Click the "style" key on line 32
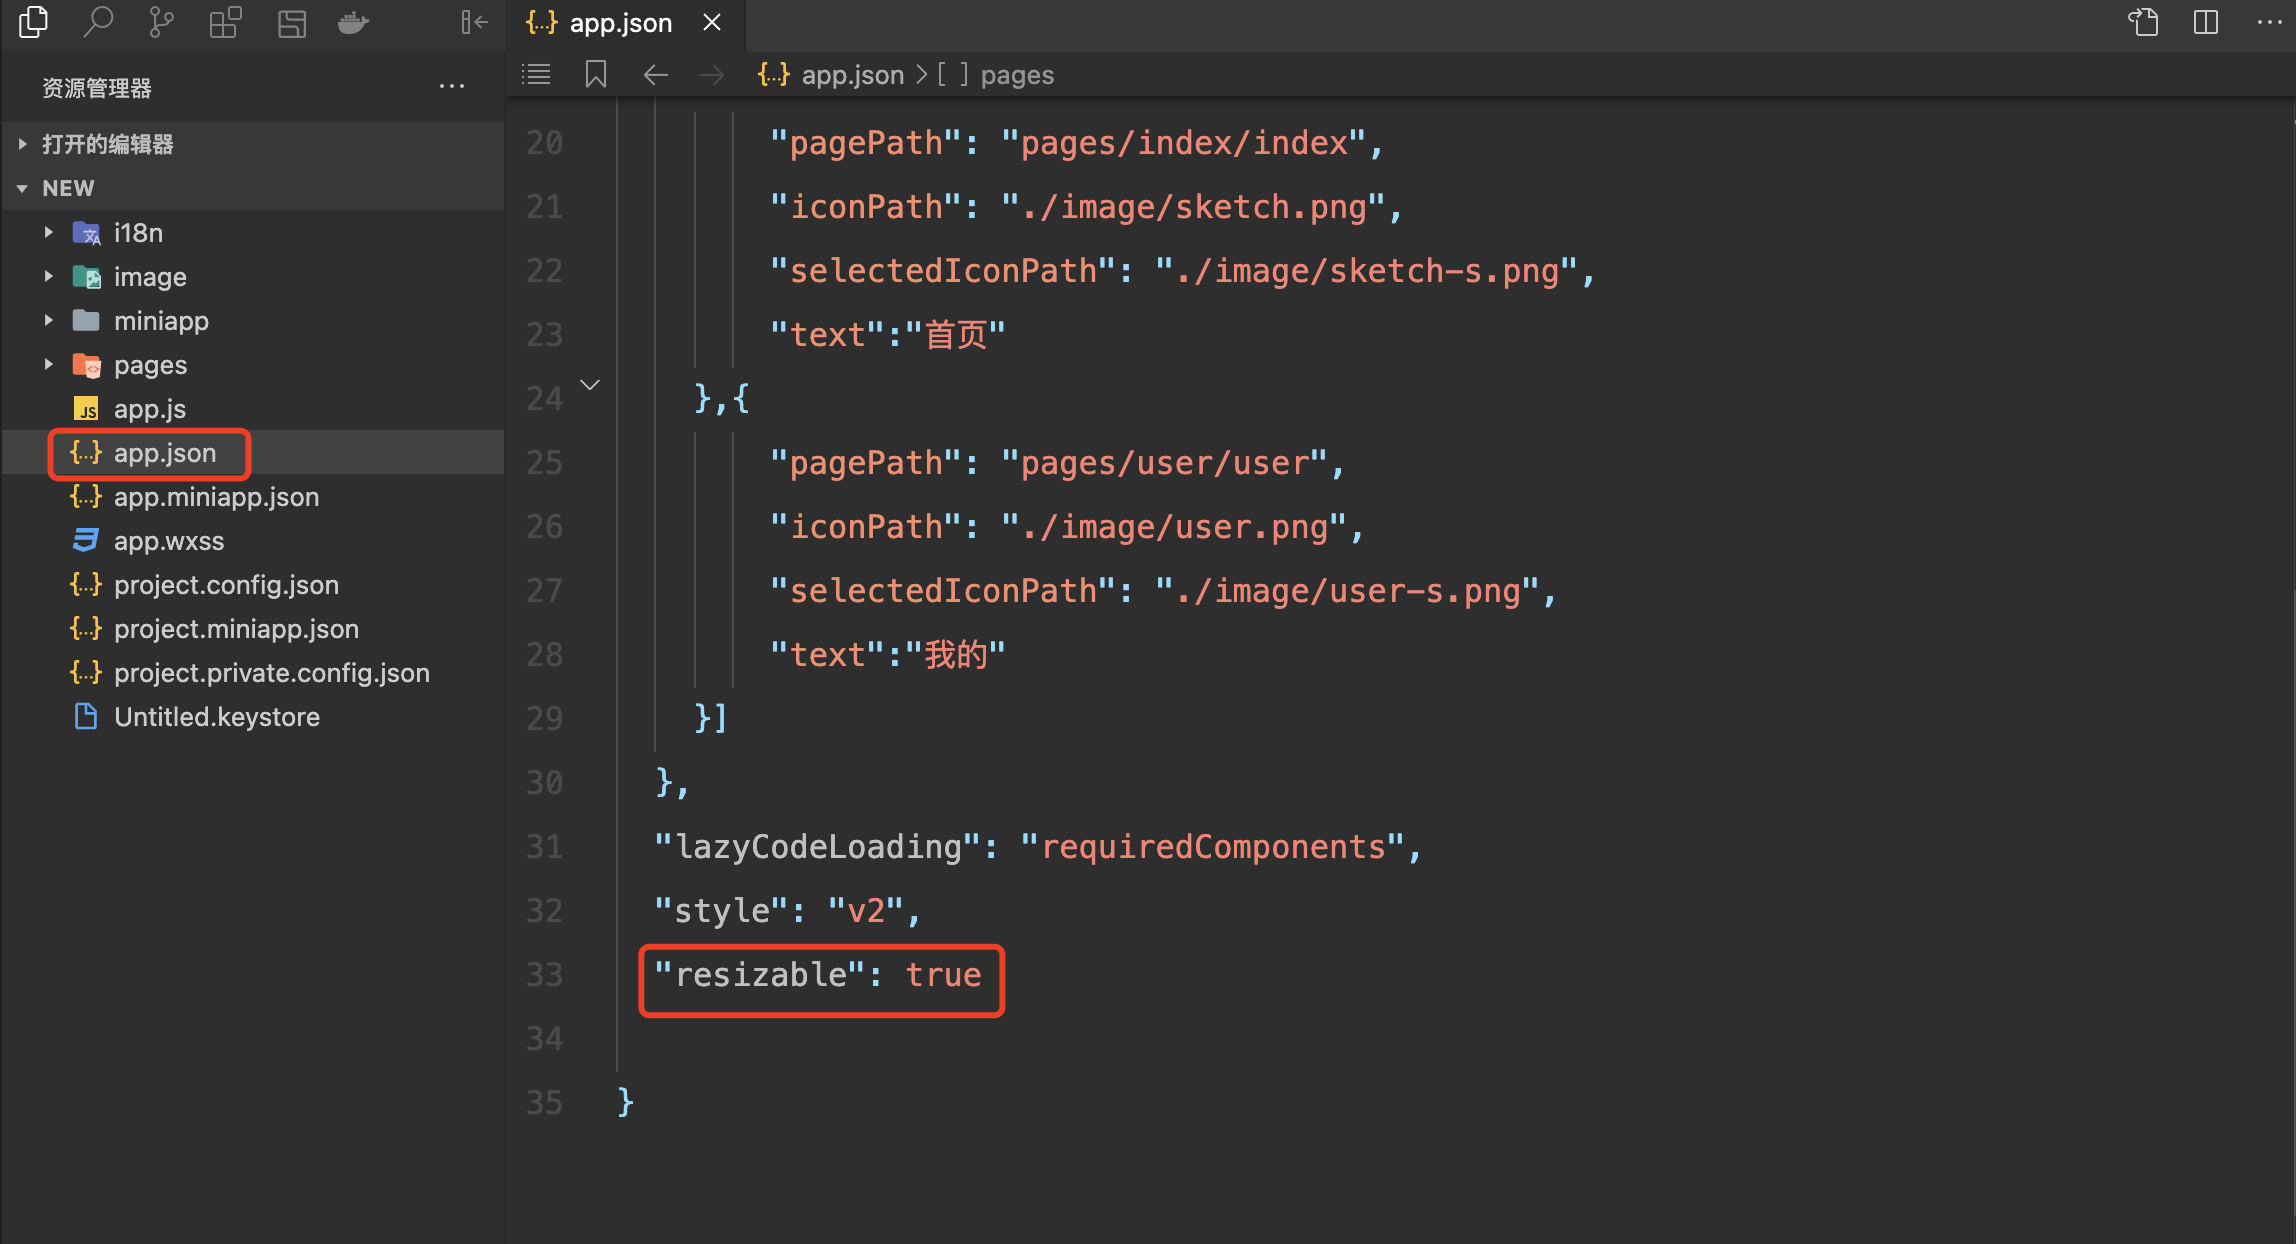 [721, 911]
